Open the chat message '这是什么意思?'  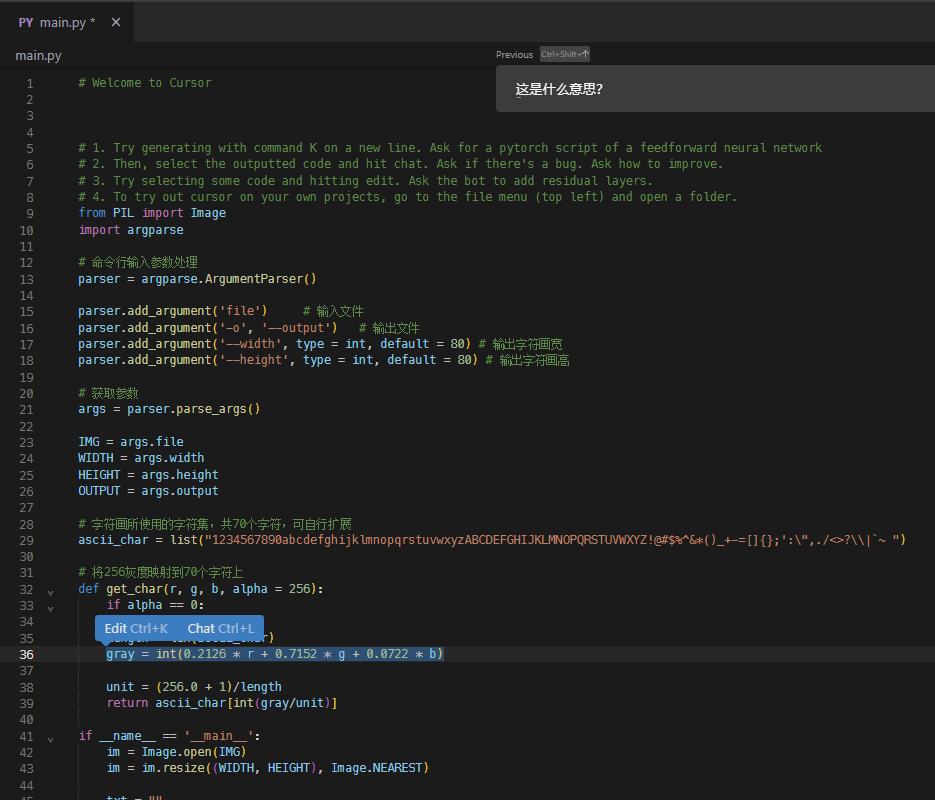(x=559, y=89)
